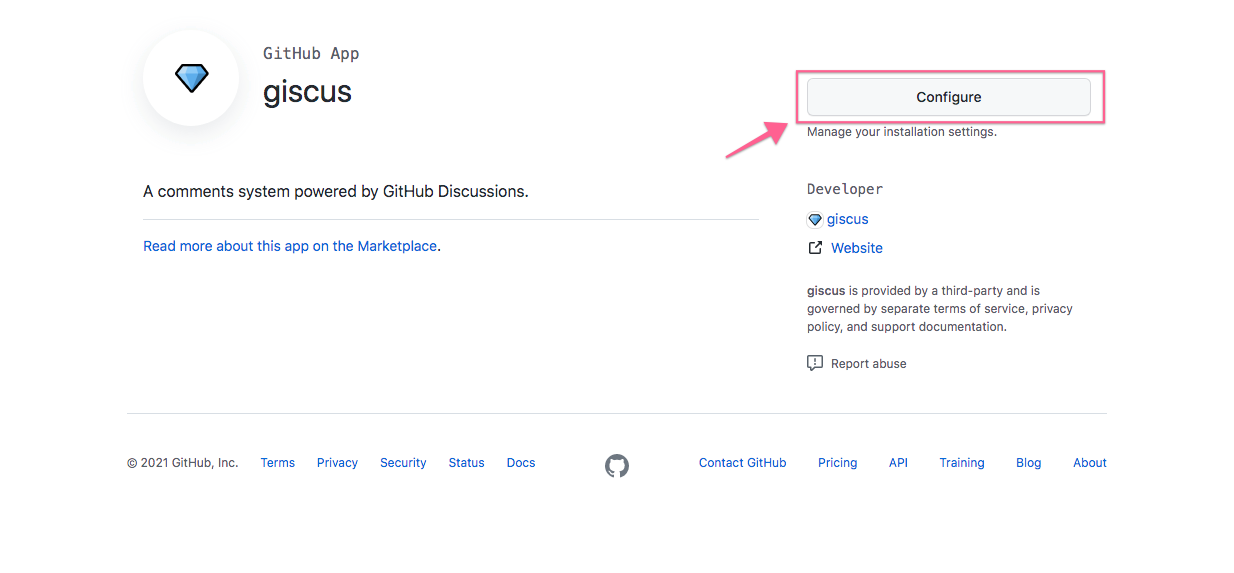Open the Docs footer link
1234x573 pixels.
point(521,463)
